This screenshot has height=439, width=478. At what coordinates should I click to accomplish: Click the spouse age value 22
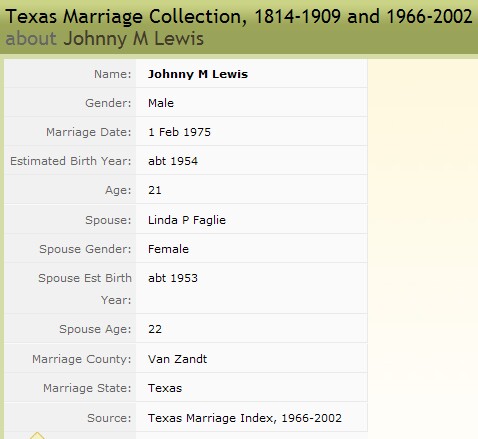pos(155,329)
